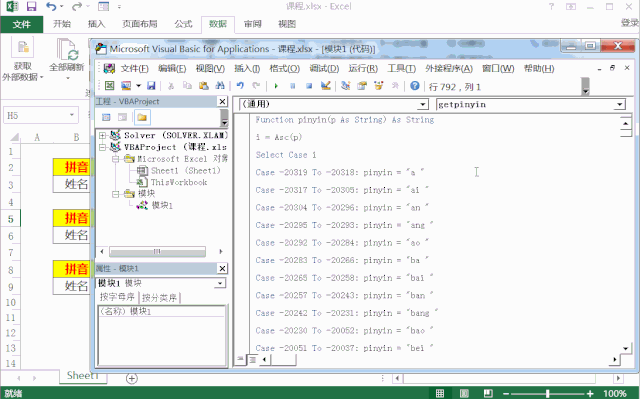
Task: Select 模块1 in the project tree
Action: click(162, 205)
